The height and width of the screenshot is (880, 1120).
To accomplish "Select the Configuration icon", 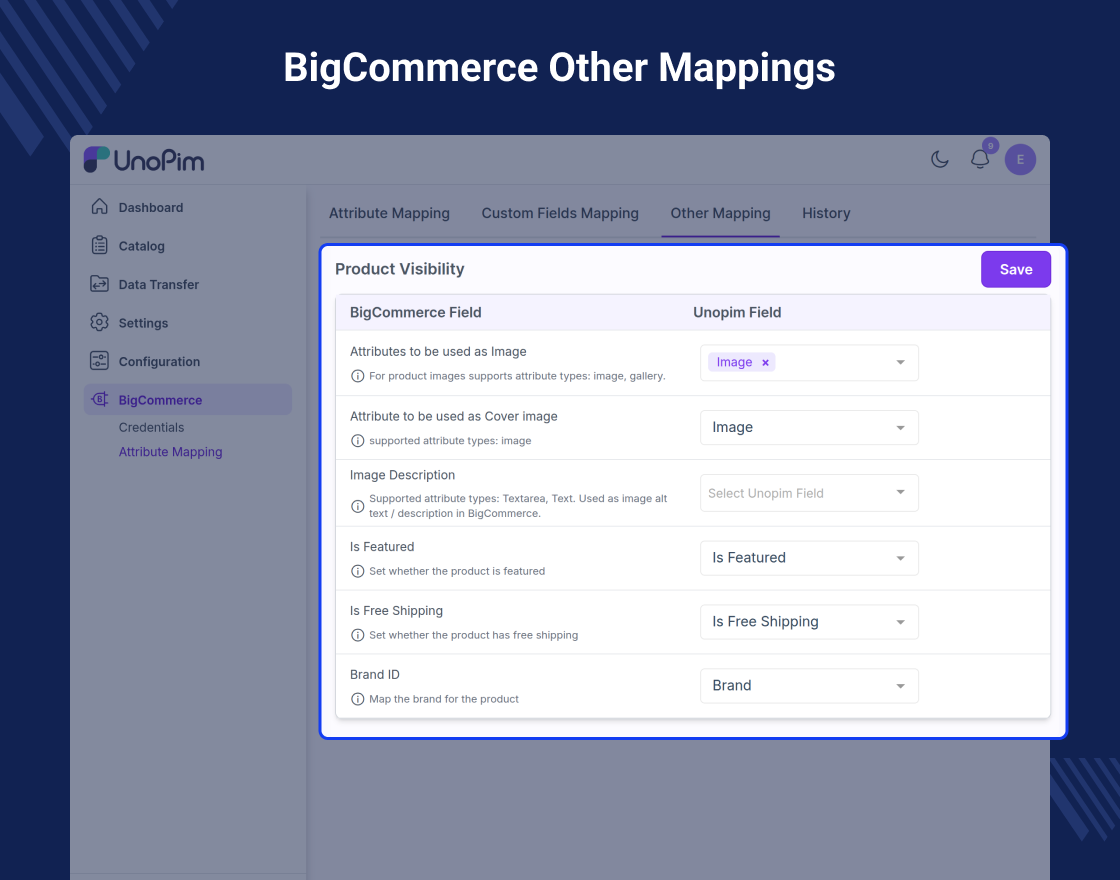I will 100,361.
